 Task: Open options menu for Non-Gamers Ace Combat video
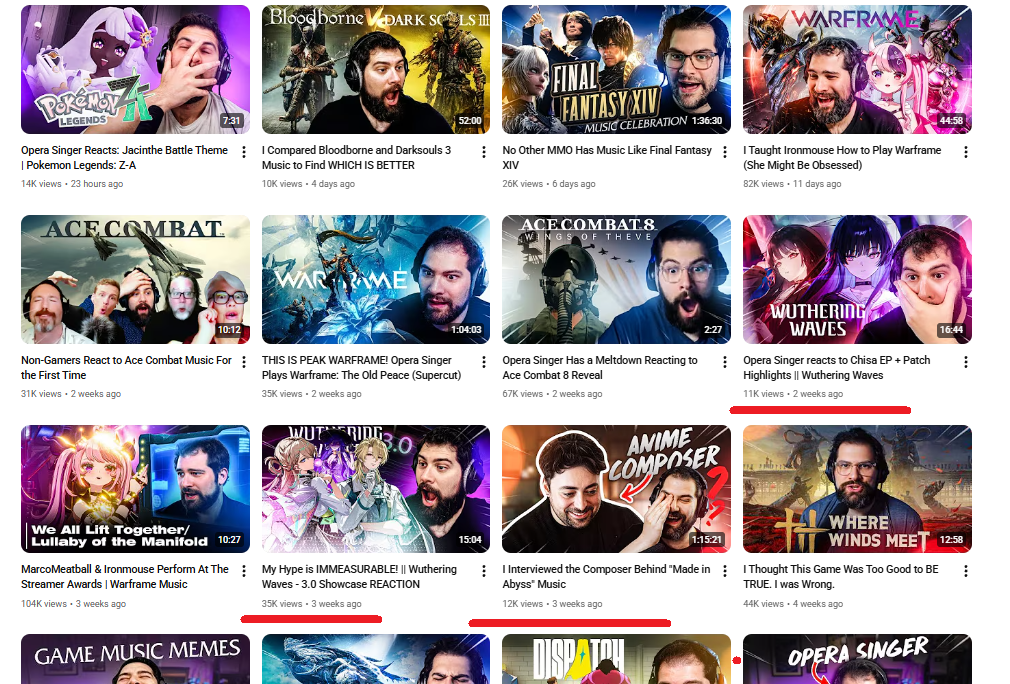(243, 362)
